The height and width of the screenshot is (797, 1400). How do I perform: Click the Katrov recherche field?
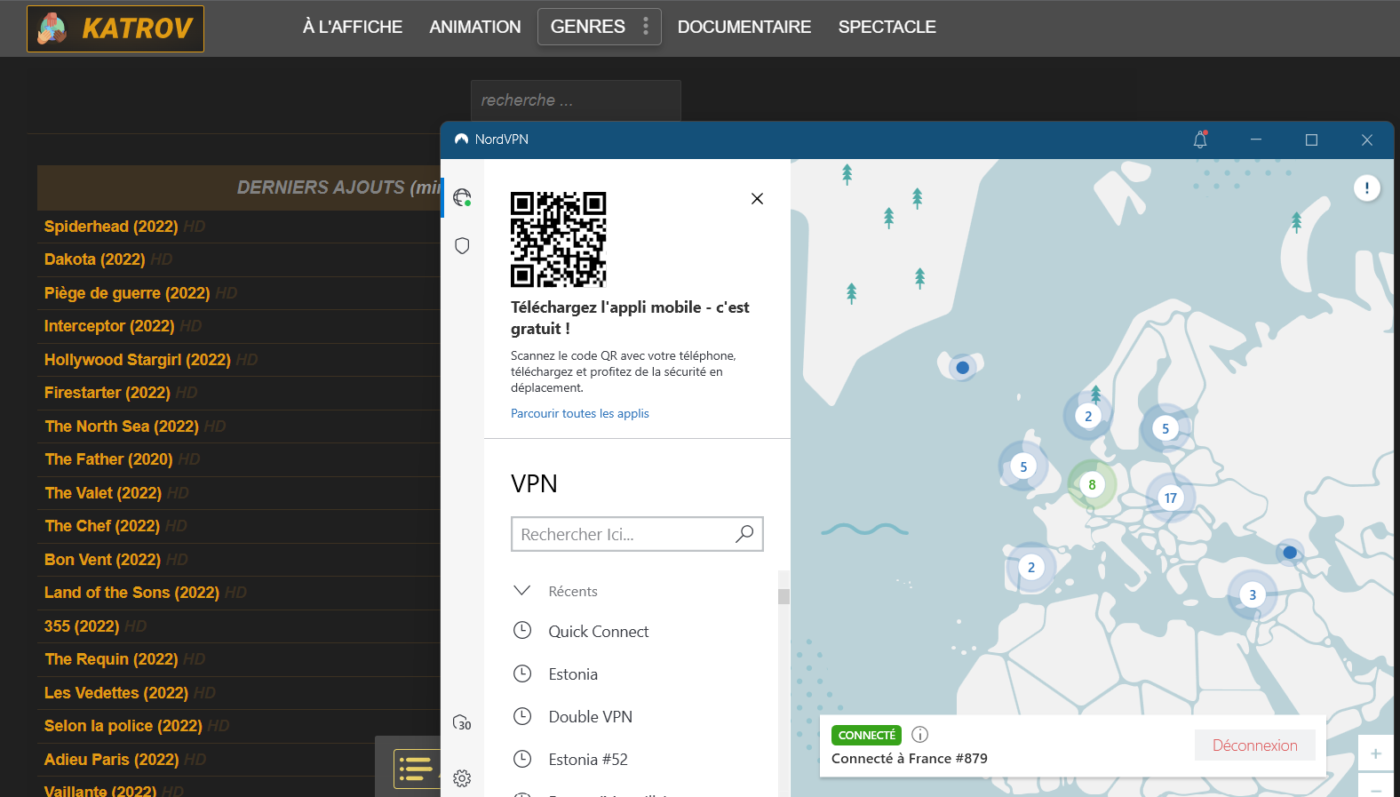point(576,100)
